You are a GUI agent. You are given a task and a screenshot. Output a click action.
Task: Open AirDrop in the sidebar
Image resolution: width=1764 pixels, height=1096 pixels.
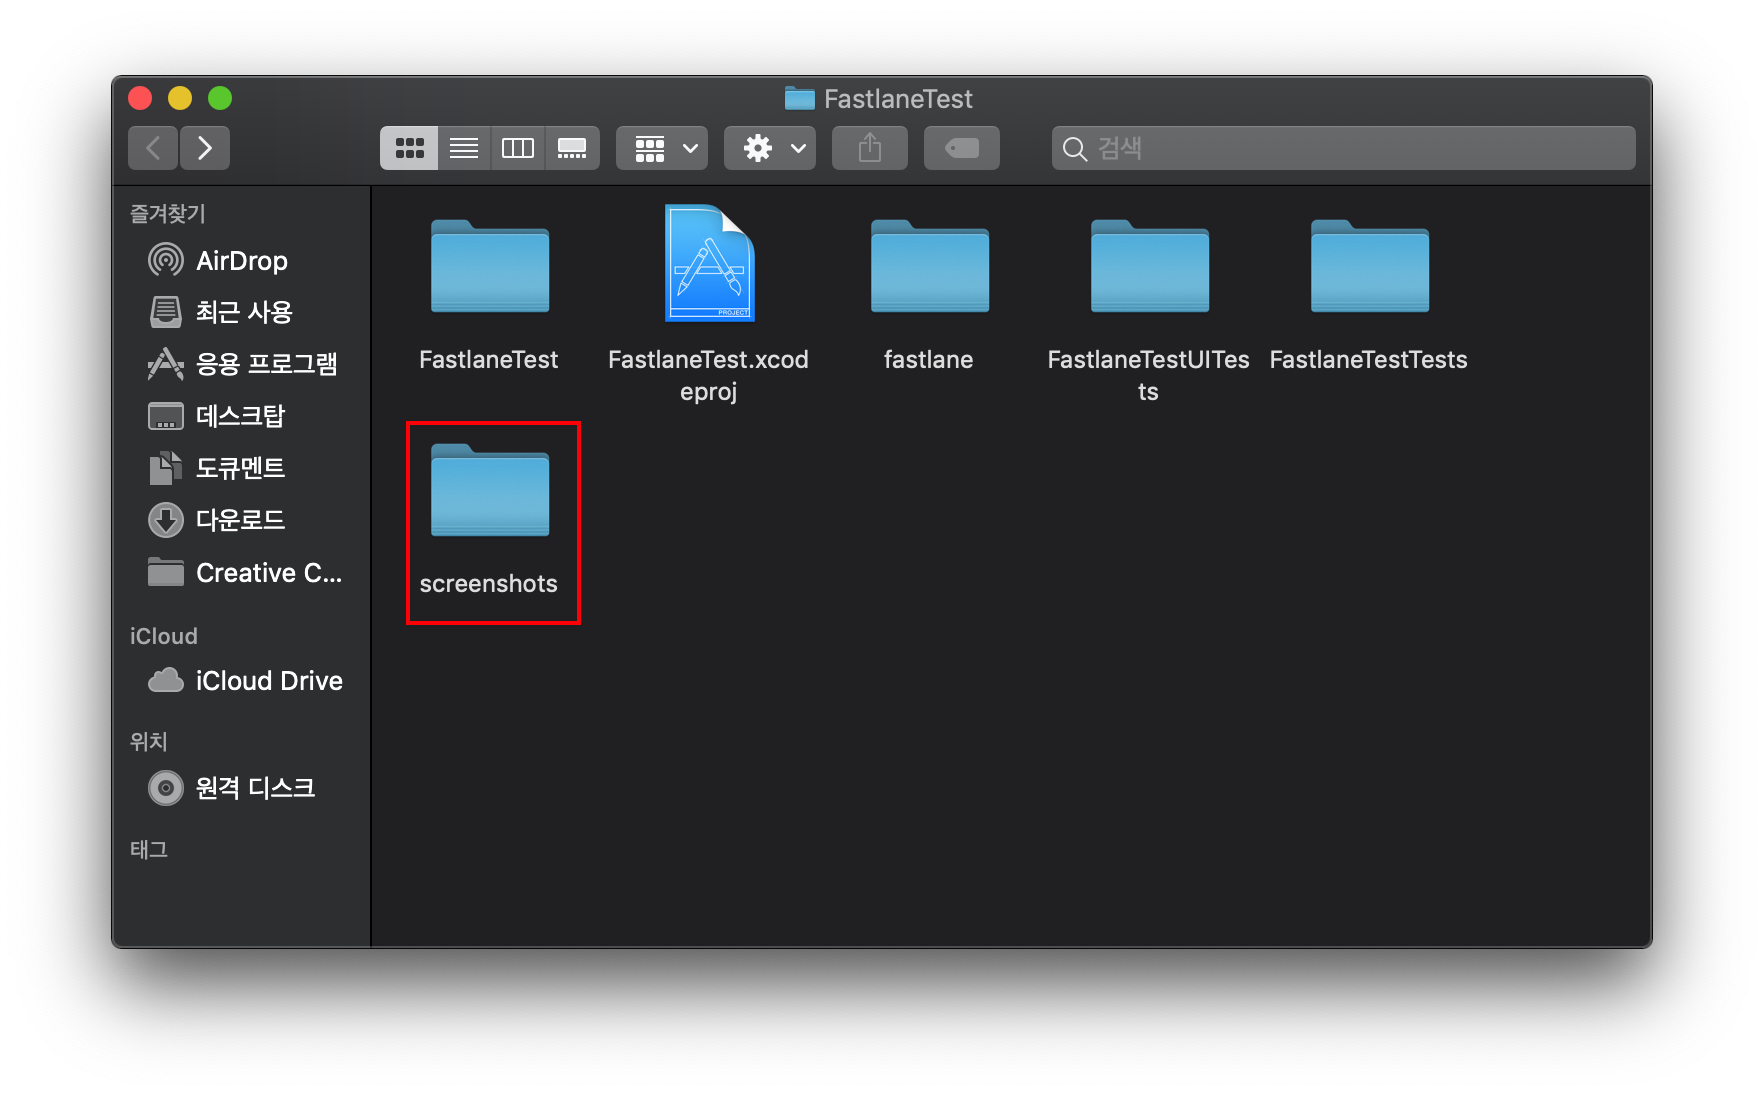click(x=241, y=261)
